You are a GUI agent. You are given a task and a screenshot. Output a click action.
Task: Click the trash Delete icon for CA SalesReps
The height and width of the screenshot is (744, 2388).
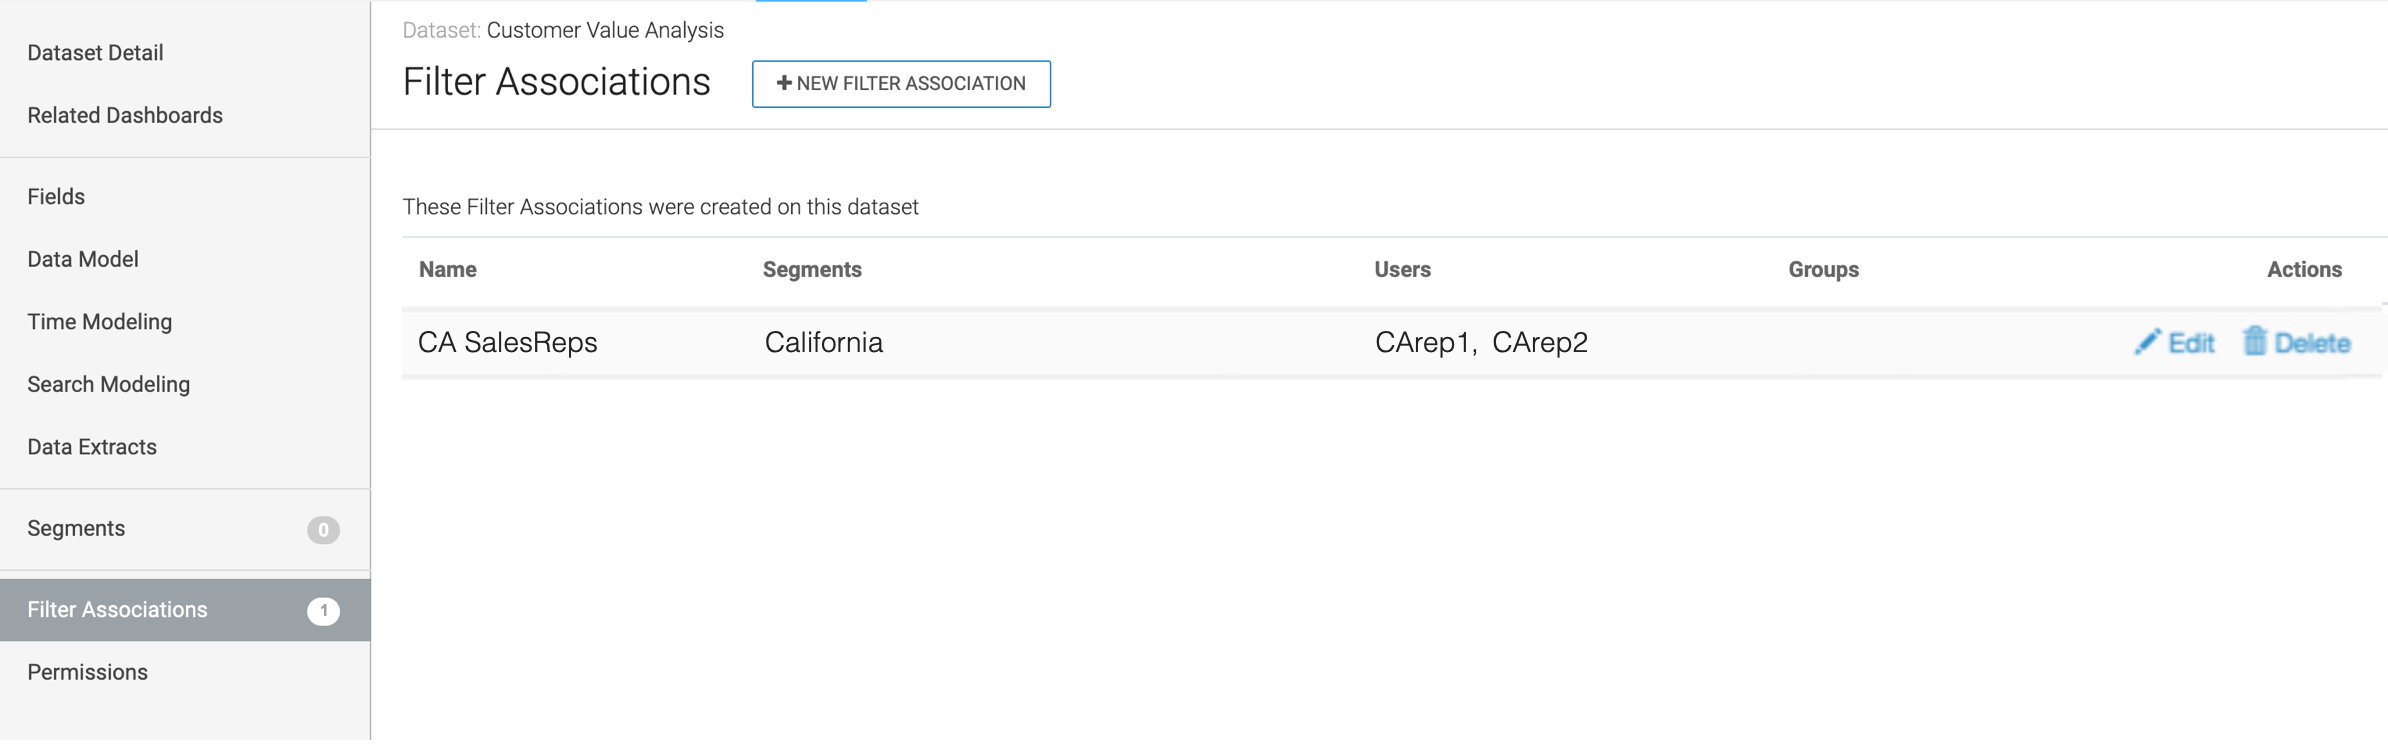tap(2254, 341)
